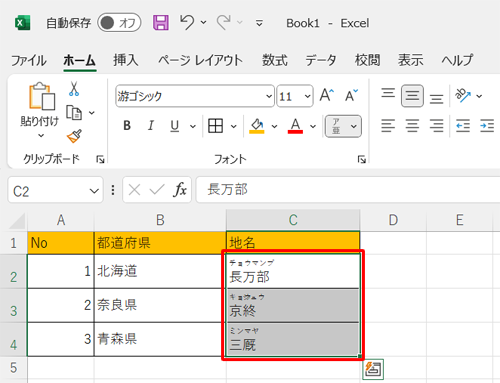This screenshot has width=500, height=383.
Task: Confirm entry with the checkmark
Action: click(157, 190)
